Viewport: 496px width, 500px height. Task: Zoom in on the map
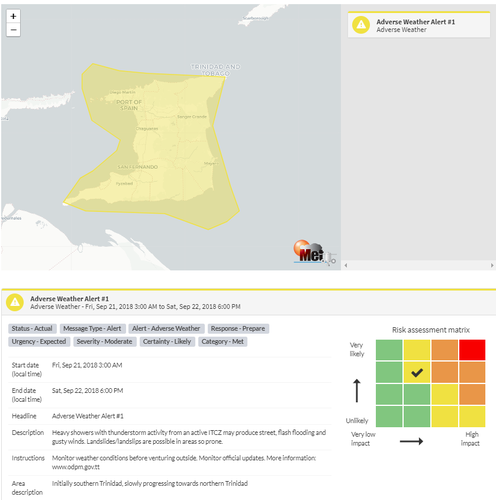(13, 16)
